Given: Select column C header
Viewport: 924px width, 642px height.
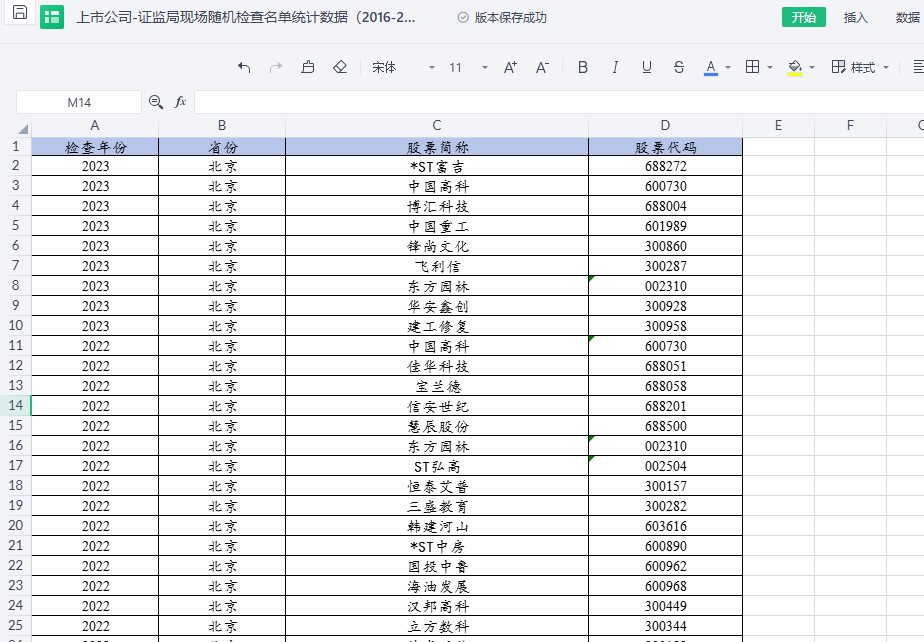Looking at the screenshot, I should coord(437,125).
